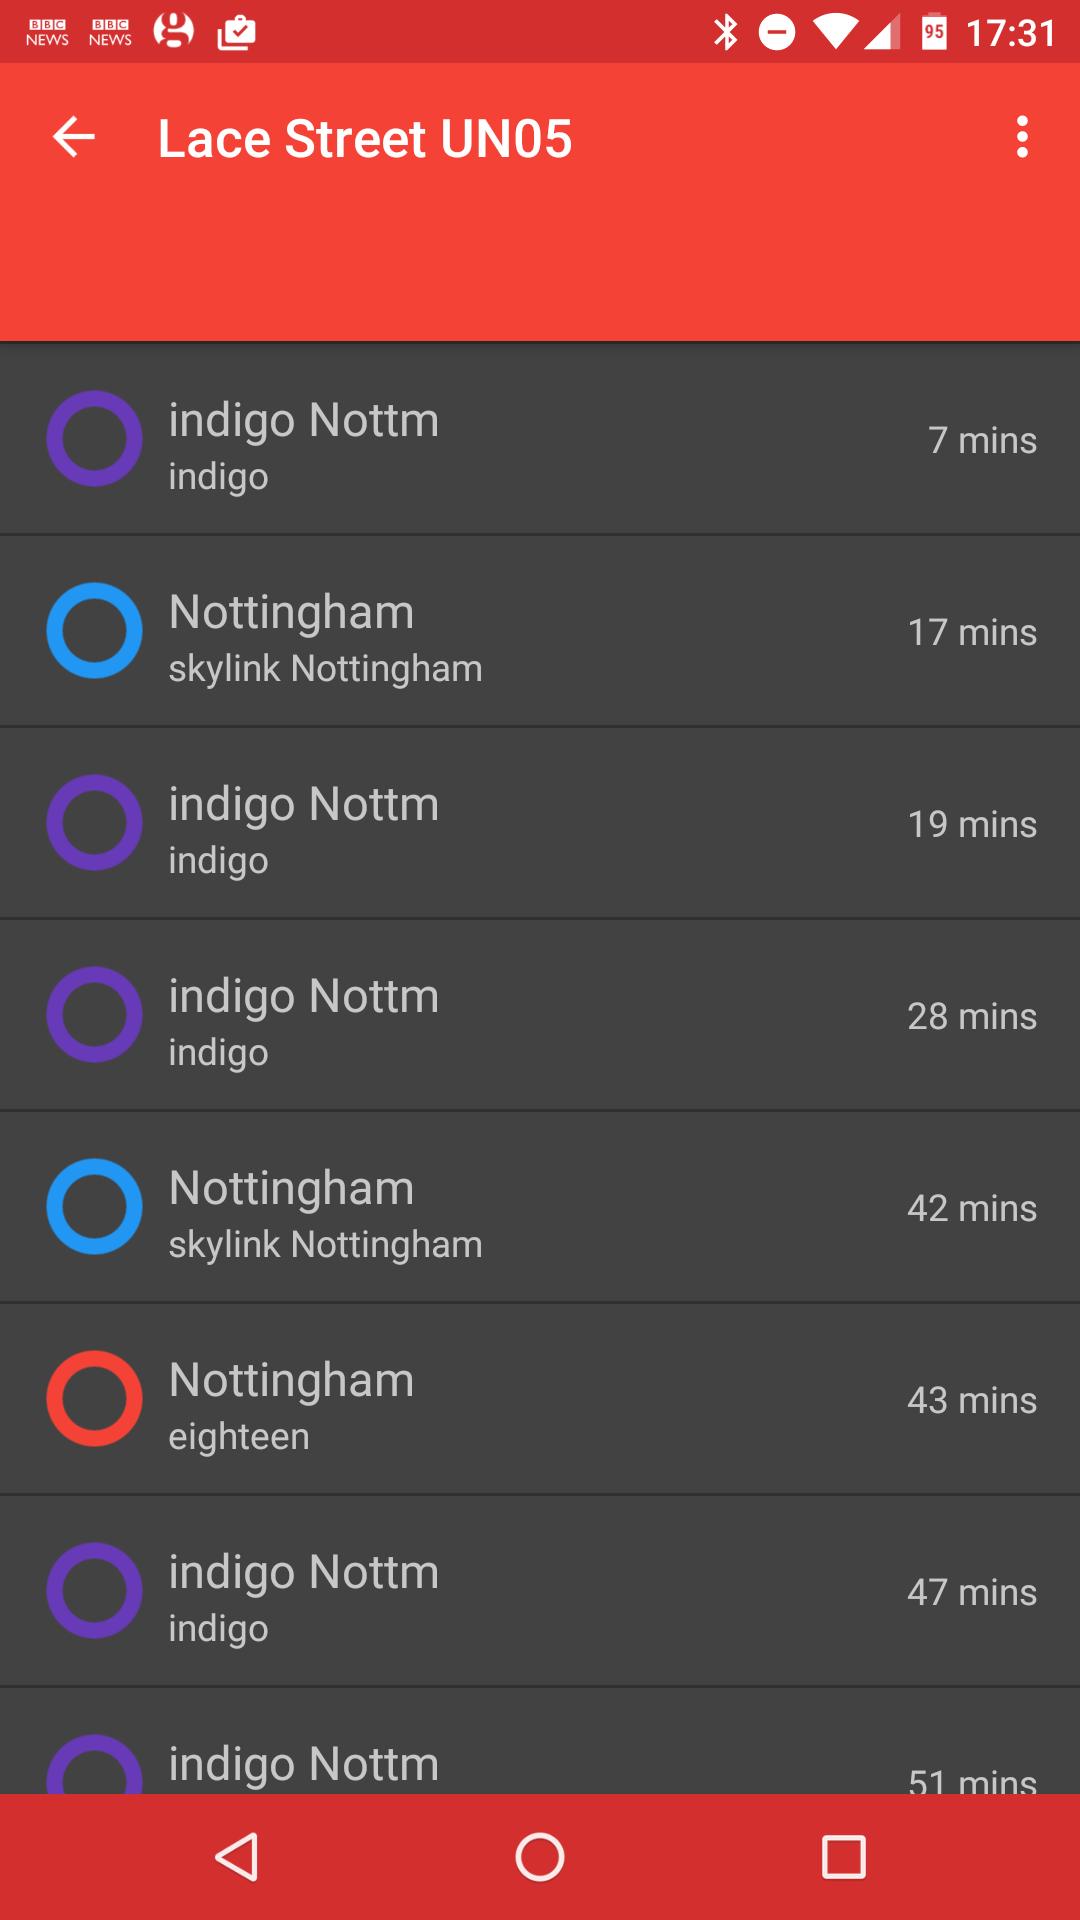
Task: Tap the 7 mins arrival time
Action: tap(981, 440)
